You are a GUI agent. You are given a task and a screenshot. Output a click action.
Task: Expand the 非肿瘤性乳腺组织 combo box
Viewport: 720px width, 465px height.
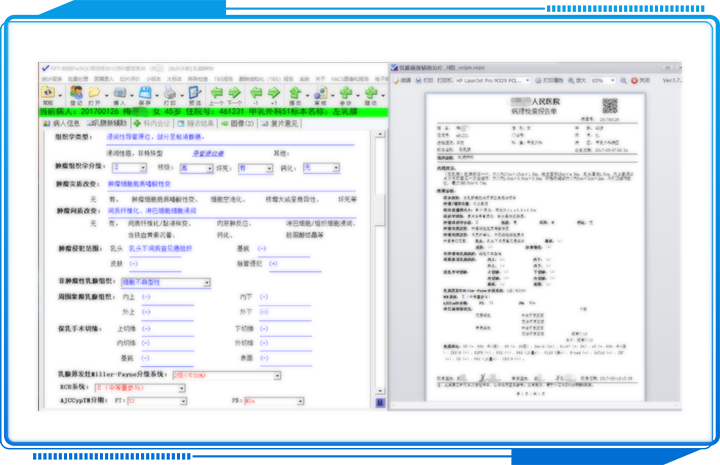[x=206, y=283]
